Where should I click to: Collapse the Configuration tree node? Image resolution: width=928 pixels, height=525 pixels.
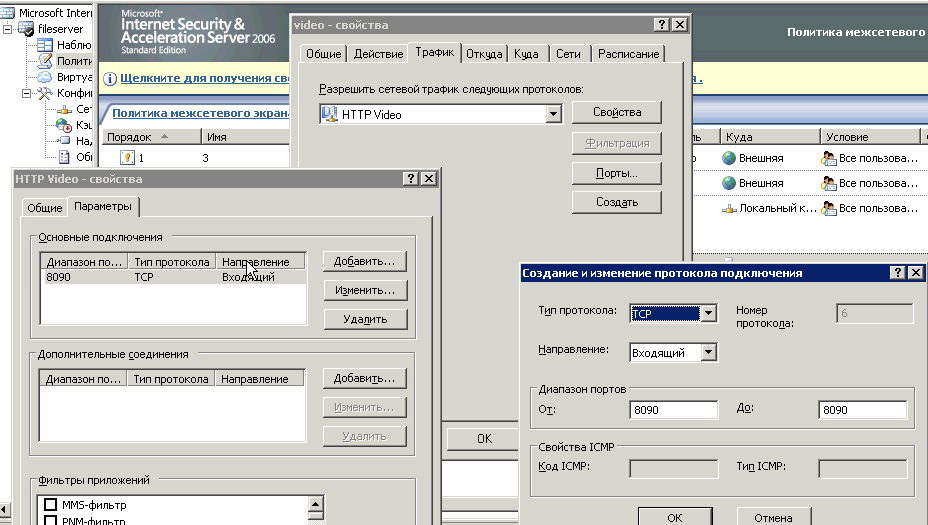27,93
